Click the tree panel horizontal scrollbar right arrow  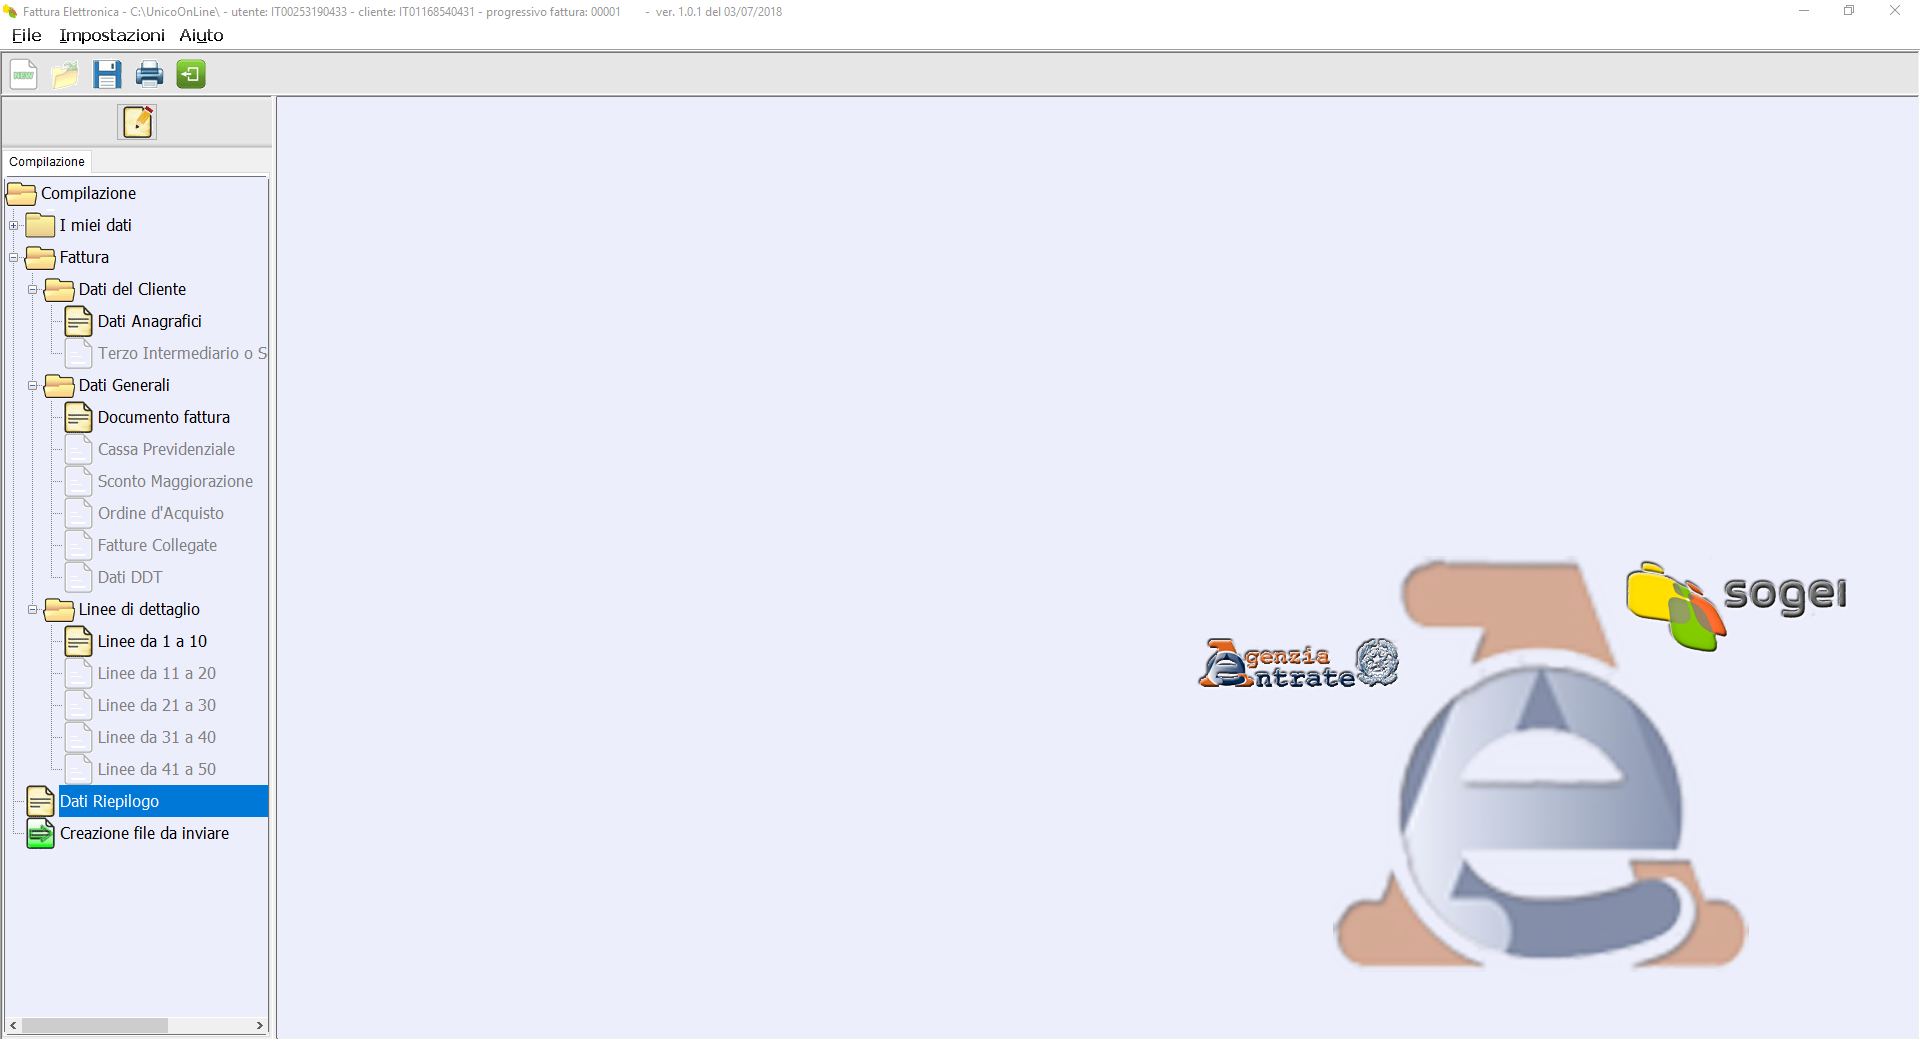[260, 1026]
